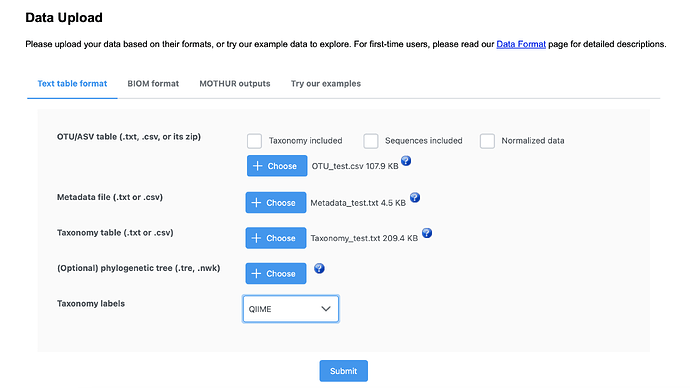Image resolution: width=690 pixels, height=388 pixels.
Task: Open help icon next to Metadata_test.txt
Action: pos(415,198)
